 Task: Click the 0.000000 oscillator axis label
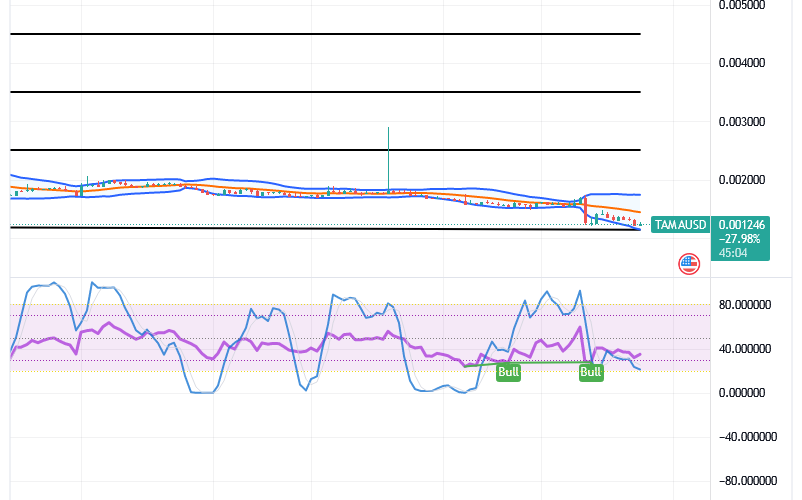pyautogui.click(x=742, y=393)
